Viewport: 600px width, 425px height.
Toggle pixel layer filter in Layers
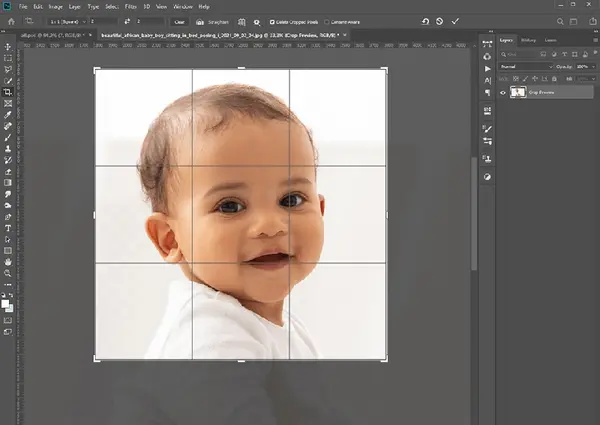click(543, 54)
